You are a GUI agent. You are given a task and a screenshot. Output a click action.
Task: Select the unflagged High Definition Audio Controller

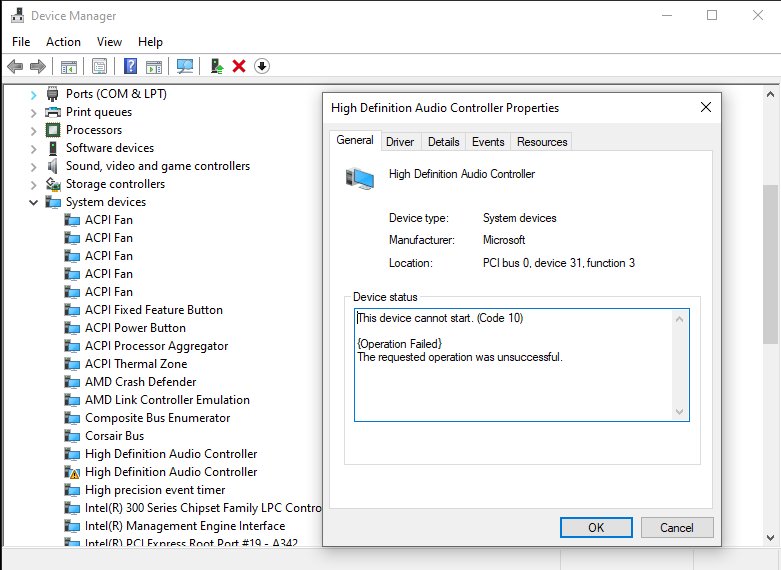(171, 454)
